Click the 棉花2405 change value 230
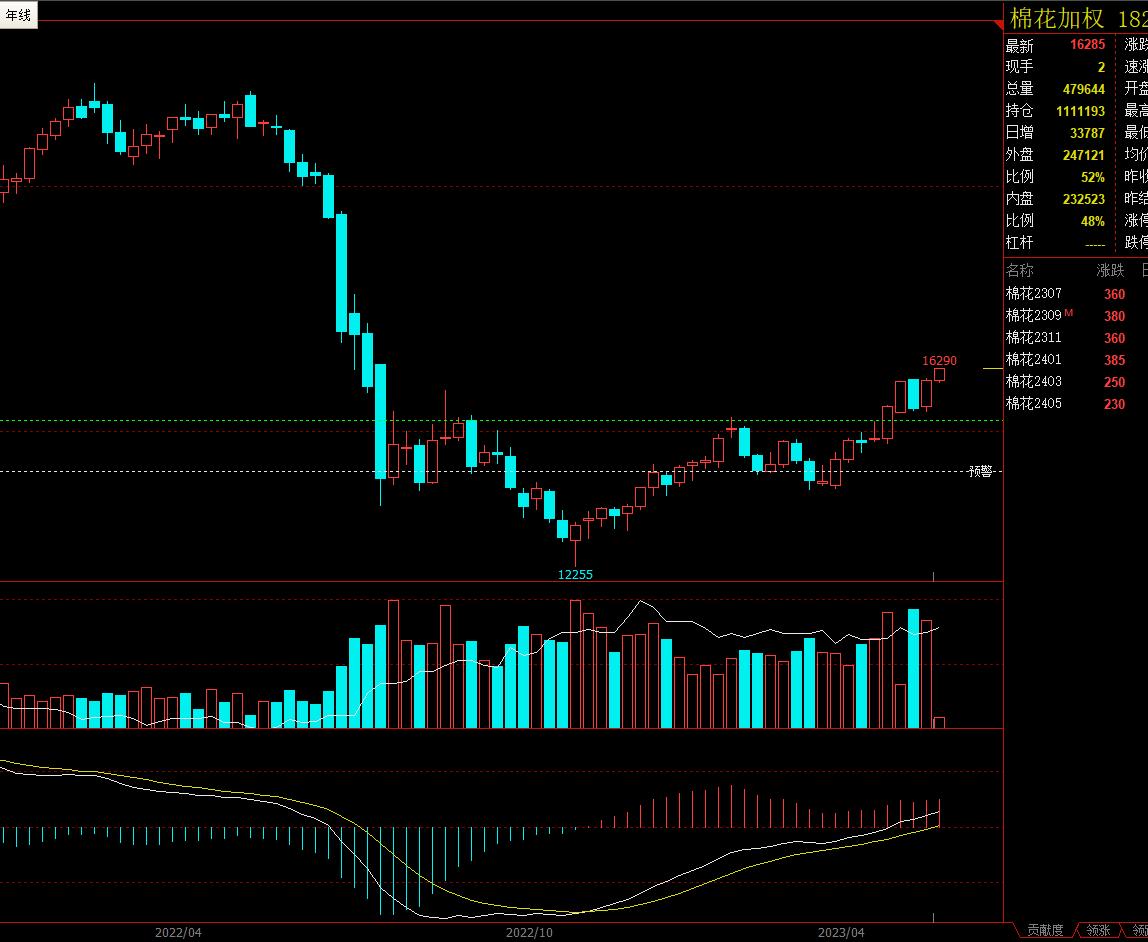This screenshot has height=942, width=1148. pyautogui.click(x=1114, y=404)
